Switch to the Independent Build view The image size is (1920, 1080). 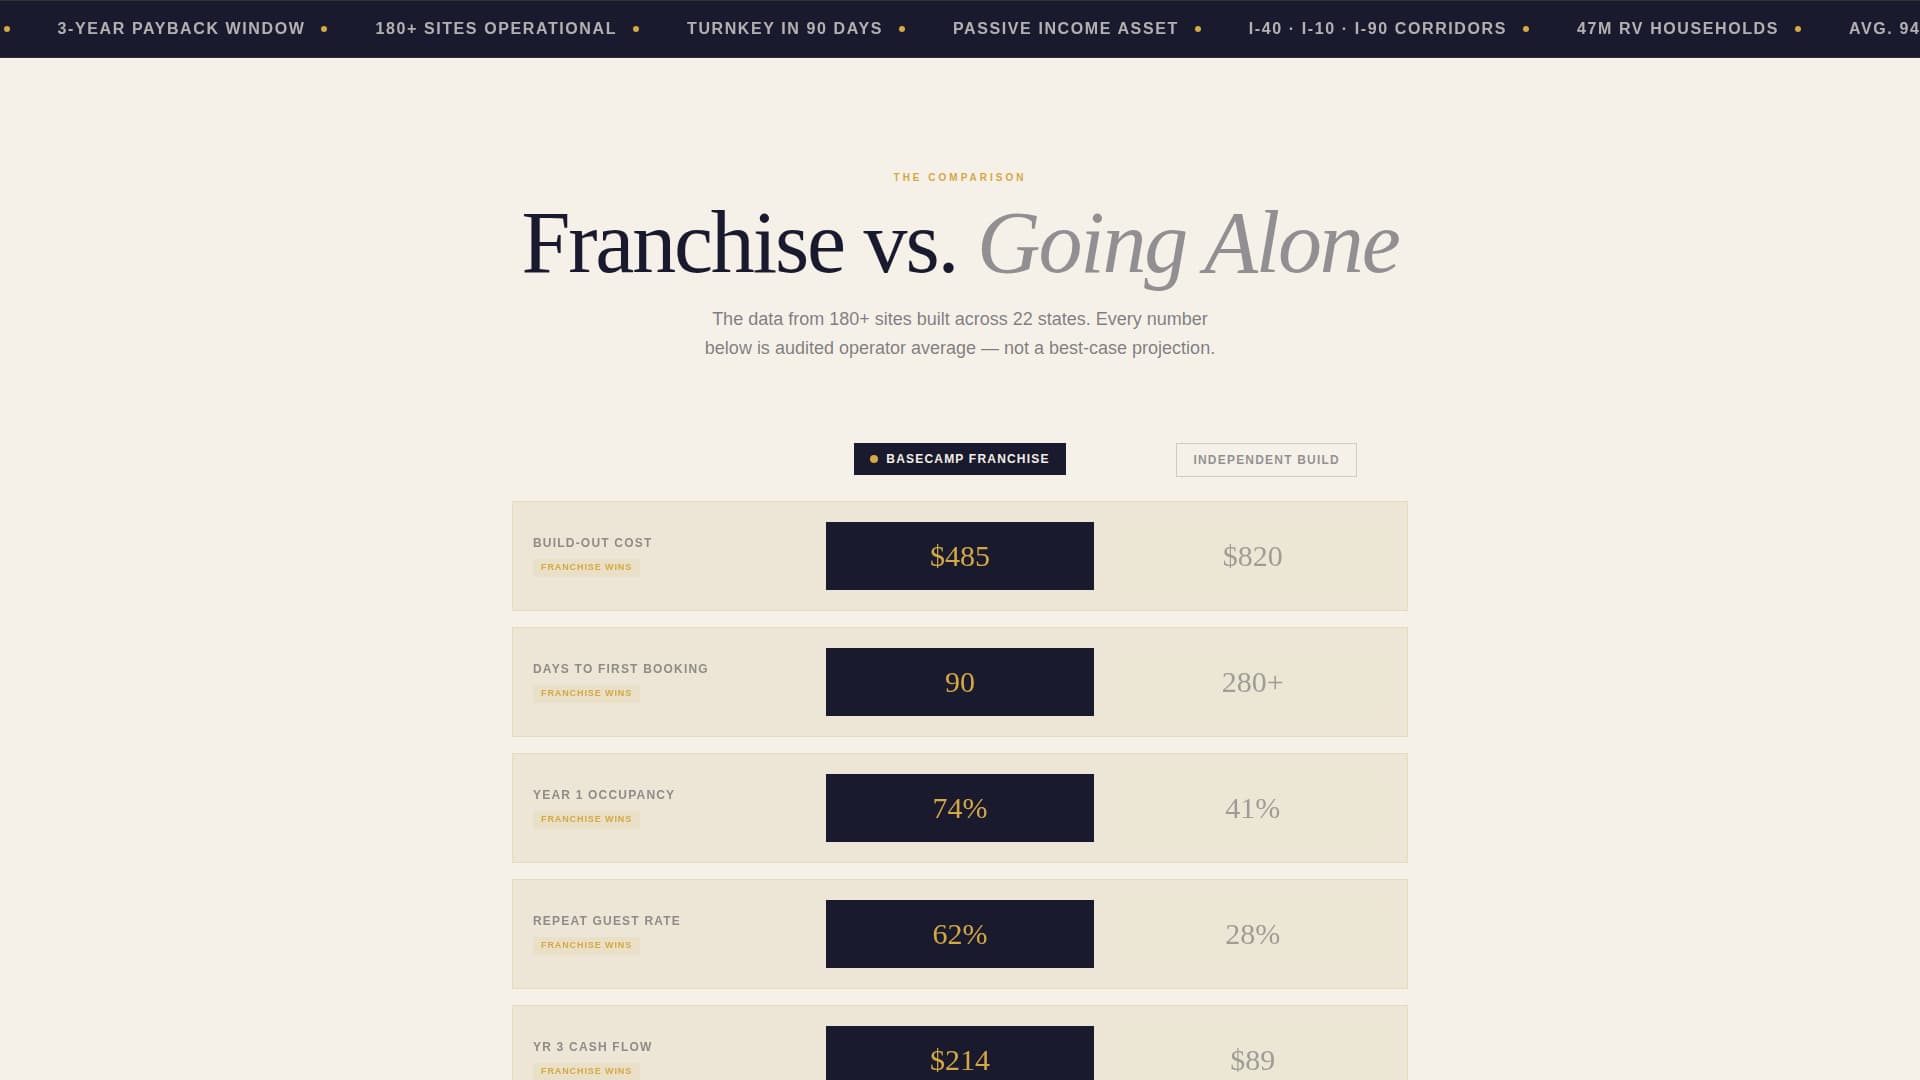point(1265,460)
